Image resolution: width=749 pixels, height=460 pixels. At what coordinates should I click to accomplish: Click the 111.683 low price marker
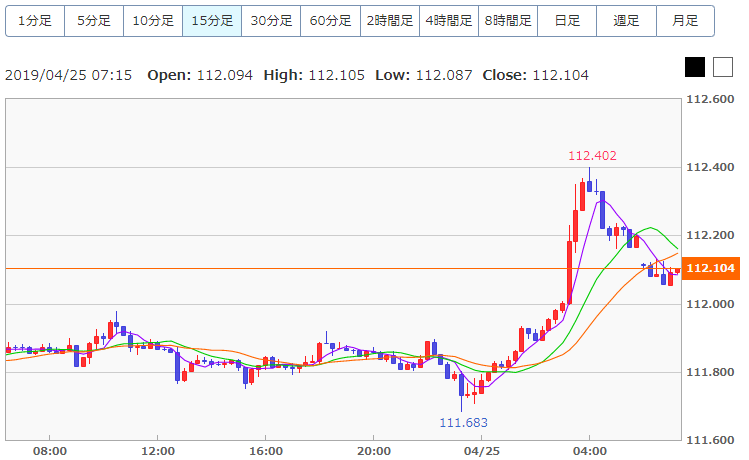click(463, 423)
